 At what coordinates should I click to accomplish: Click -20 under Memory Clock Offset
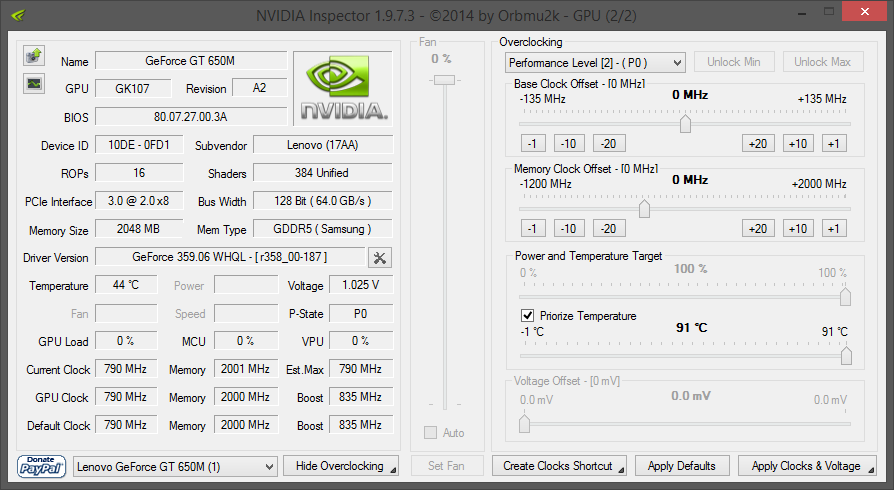(609, 229)
